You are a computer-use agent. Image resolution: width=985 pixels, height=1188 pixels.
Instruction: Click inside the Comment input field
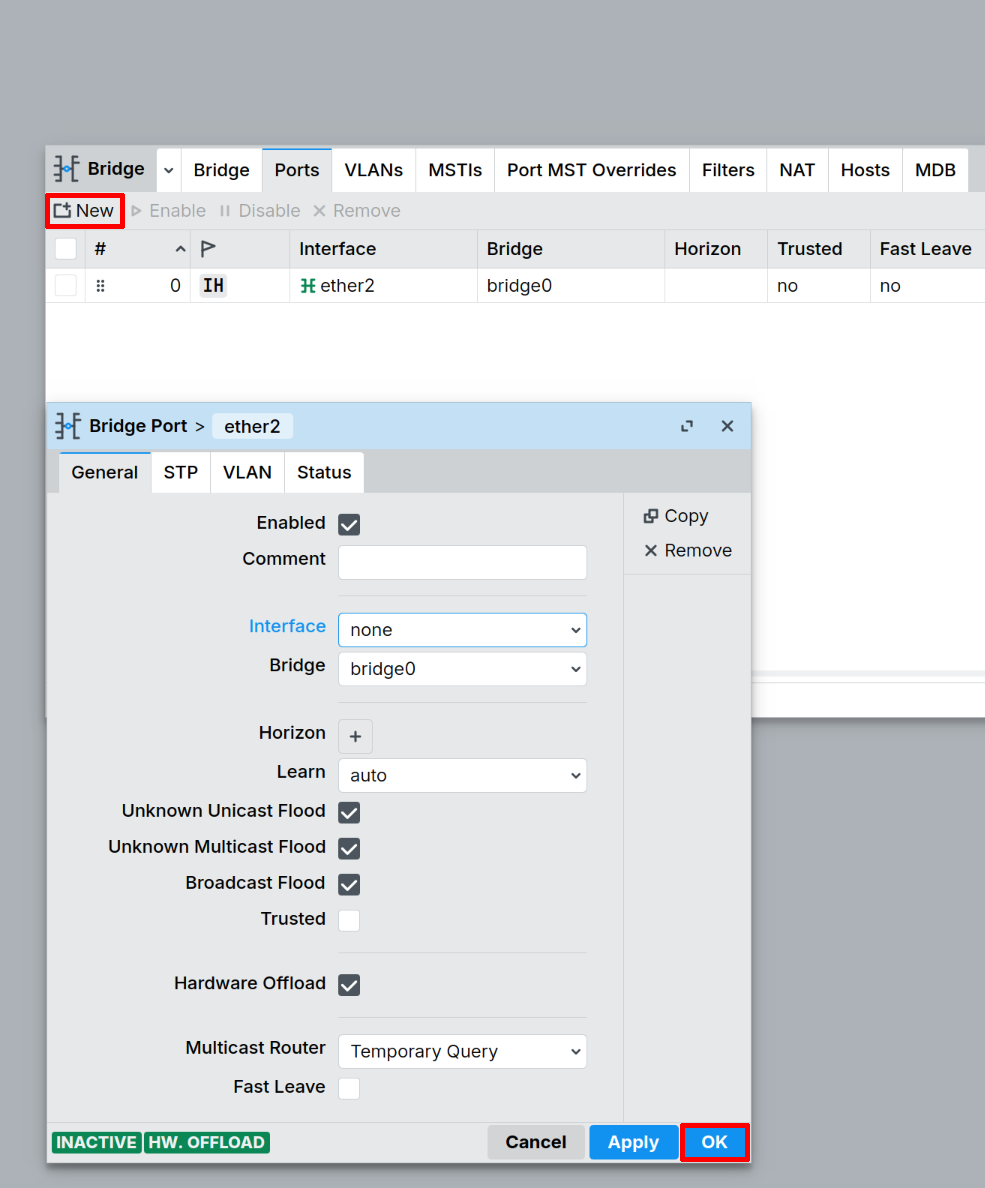pos(462,562)
